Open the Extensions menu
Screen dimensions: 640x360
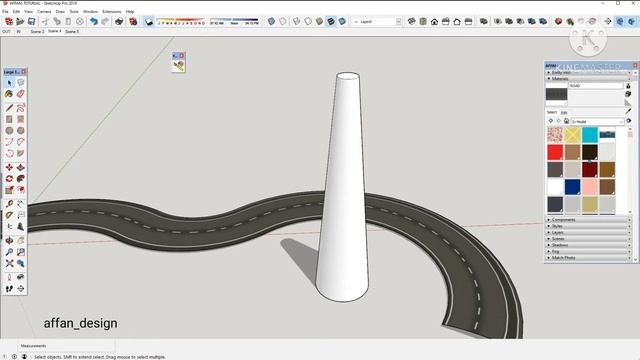111,11
